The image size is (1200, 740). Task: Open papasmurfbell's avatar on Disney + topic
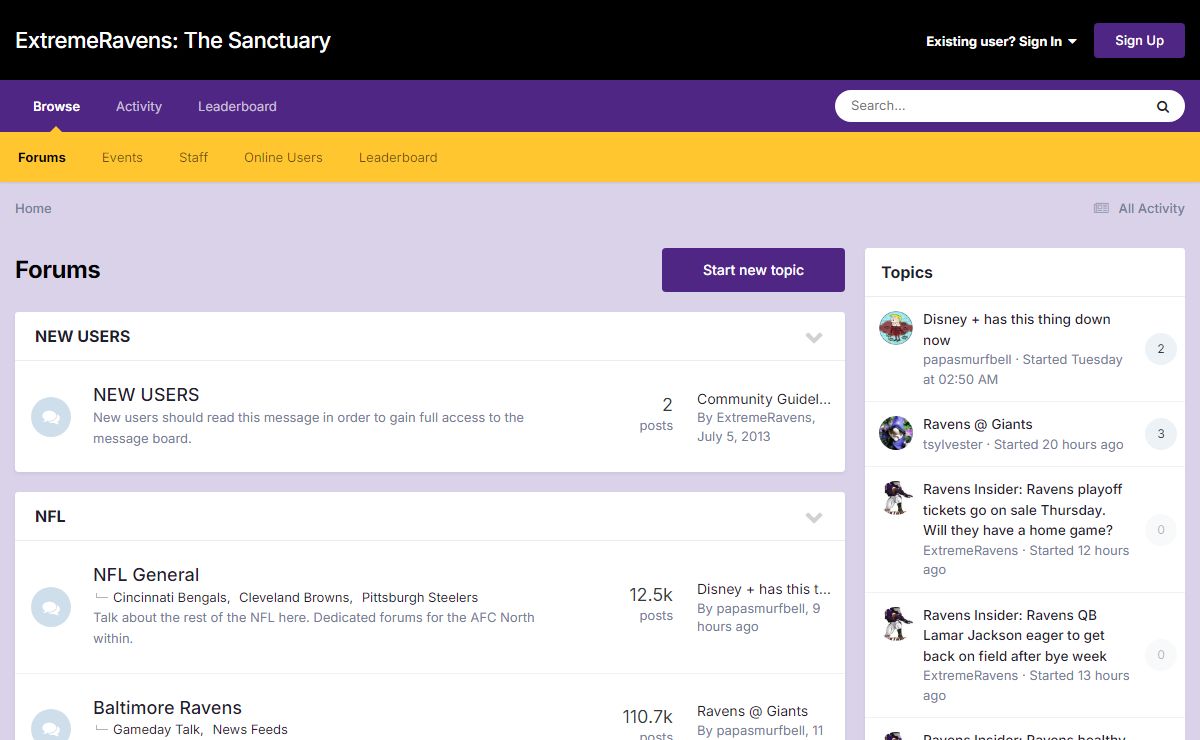[x=895, y=328]
